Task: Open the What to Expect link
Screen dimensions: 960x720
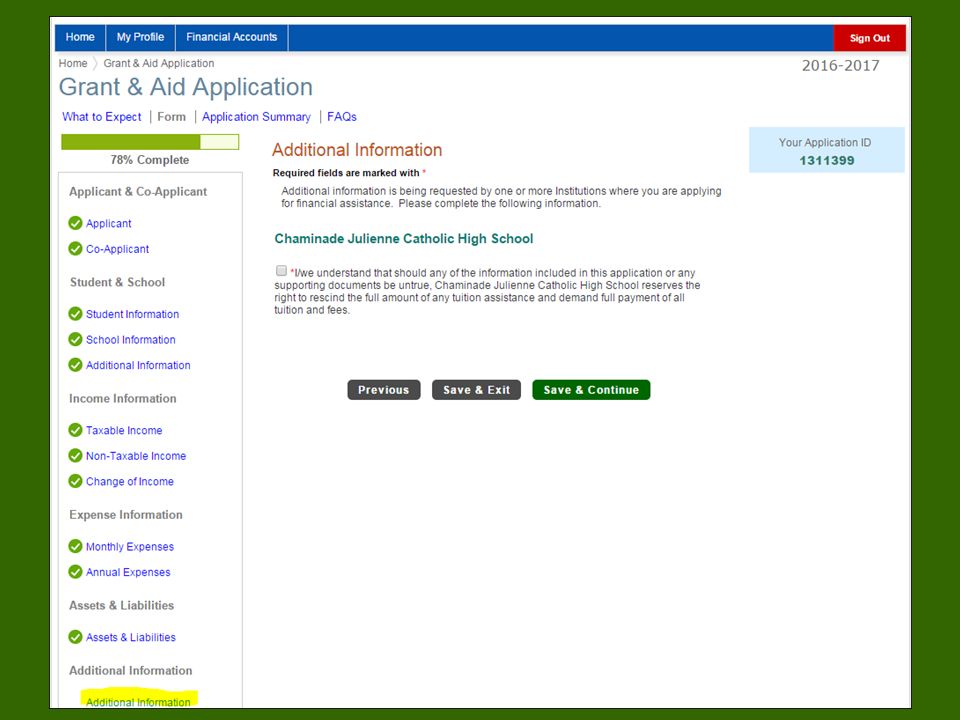Action: 102,117
